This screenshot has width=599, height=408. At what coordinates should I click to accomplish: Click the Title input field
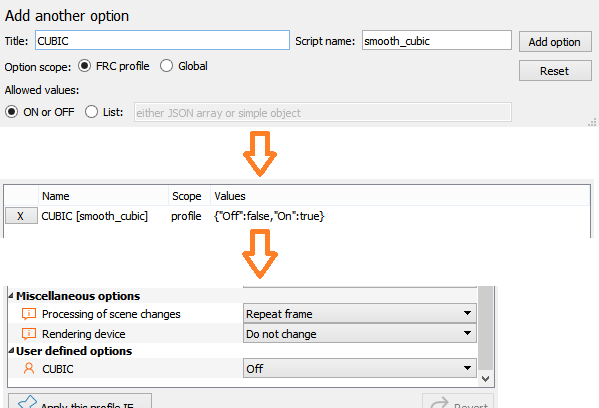tap(162, 40)
